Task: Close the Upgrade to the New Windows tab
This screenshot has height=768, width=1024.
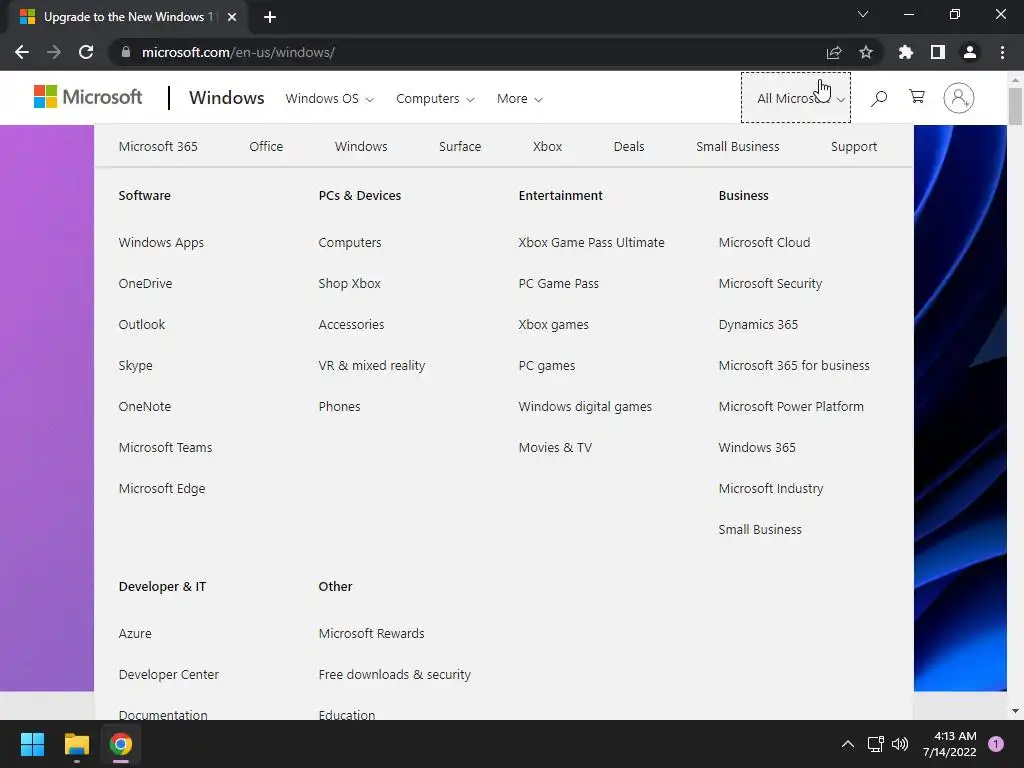Action: [232, 17]
